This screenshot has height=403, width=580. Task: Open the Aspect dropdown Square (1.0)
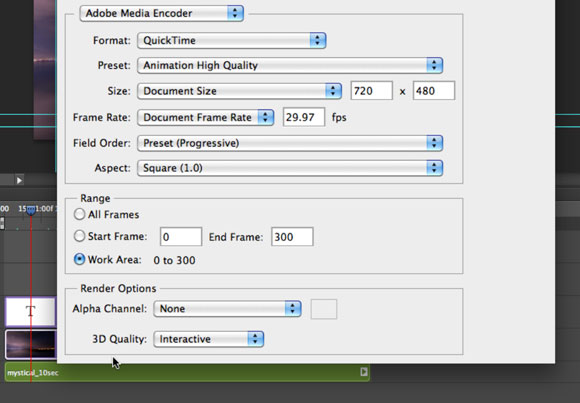point(290,168)
